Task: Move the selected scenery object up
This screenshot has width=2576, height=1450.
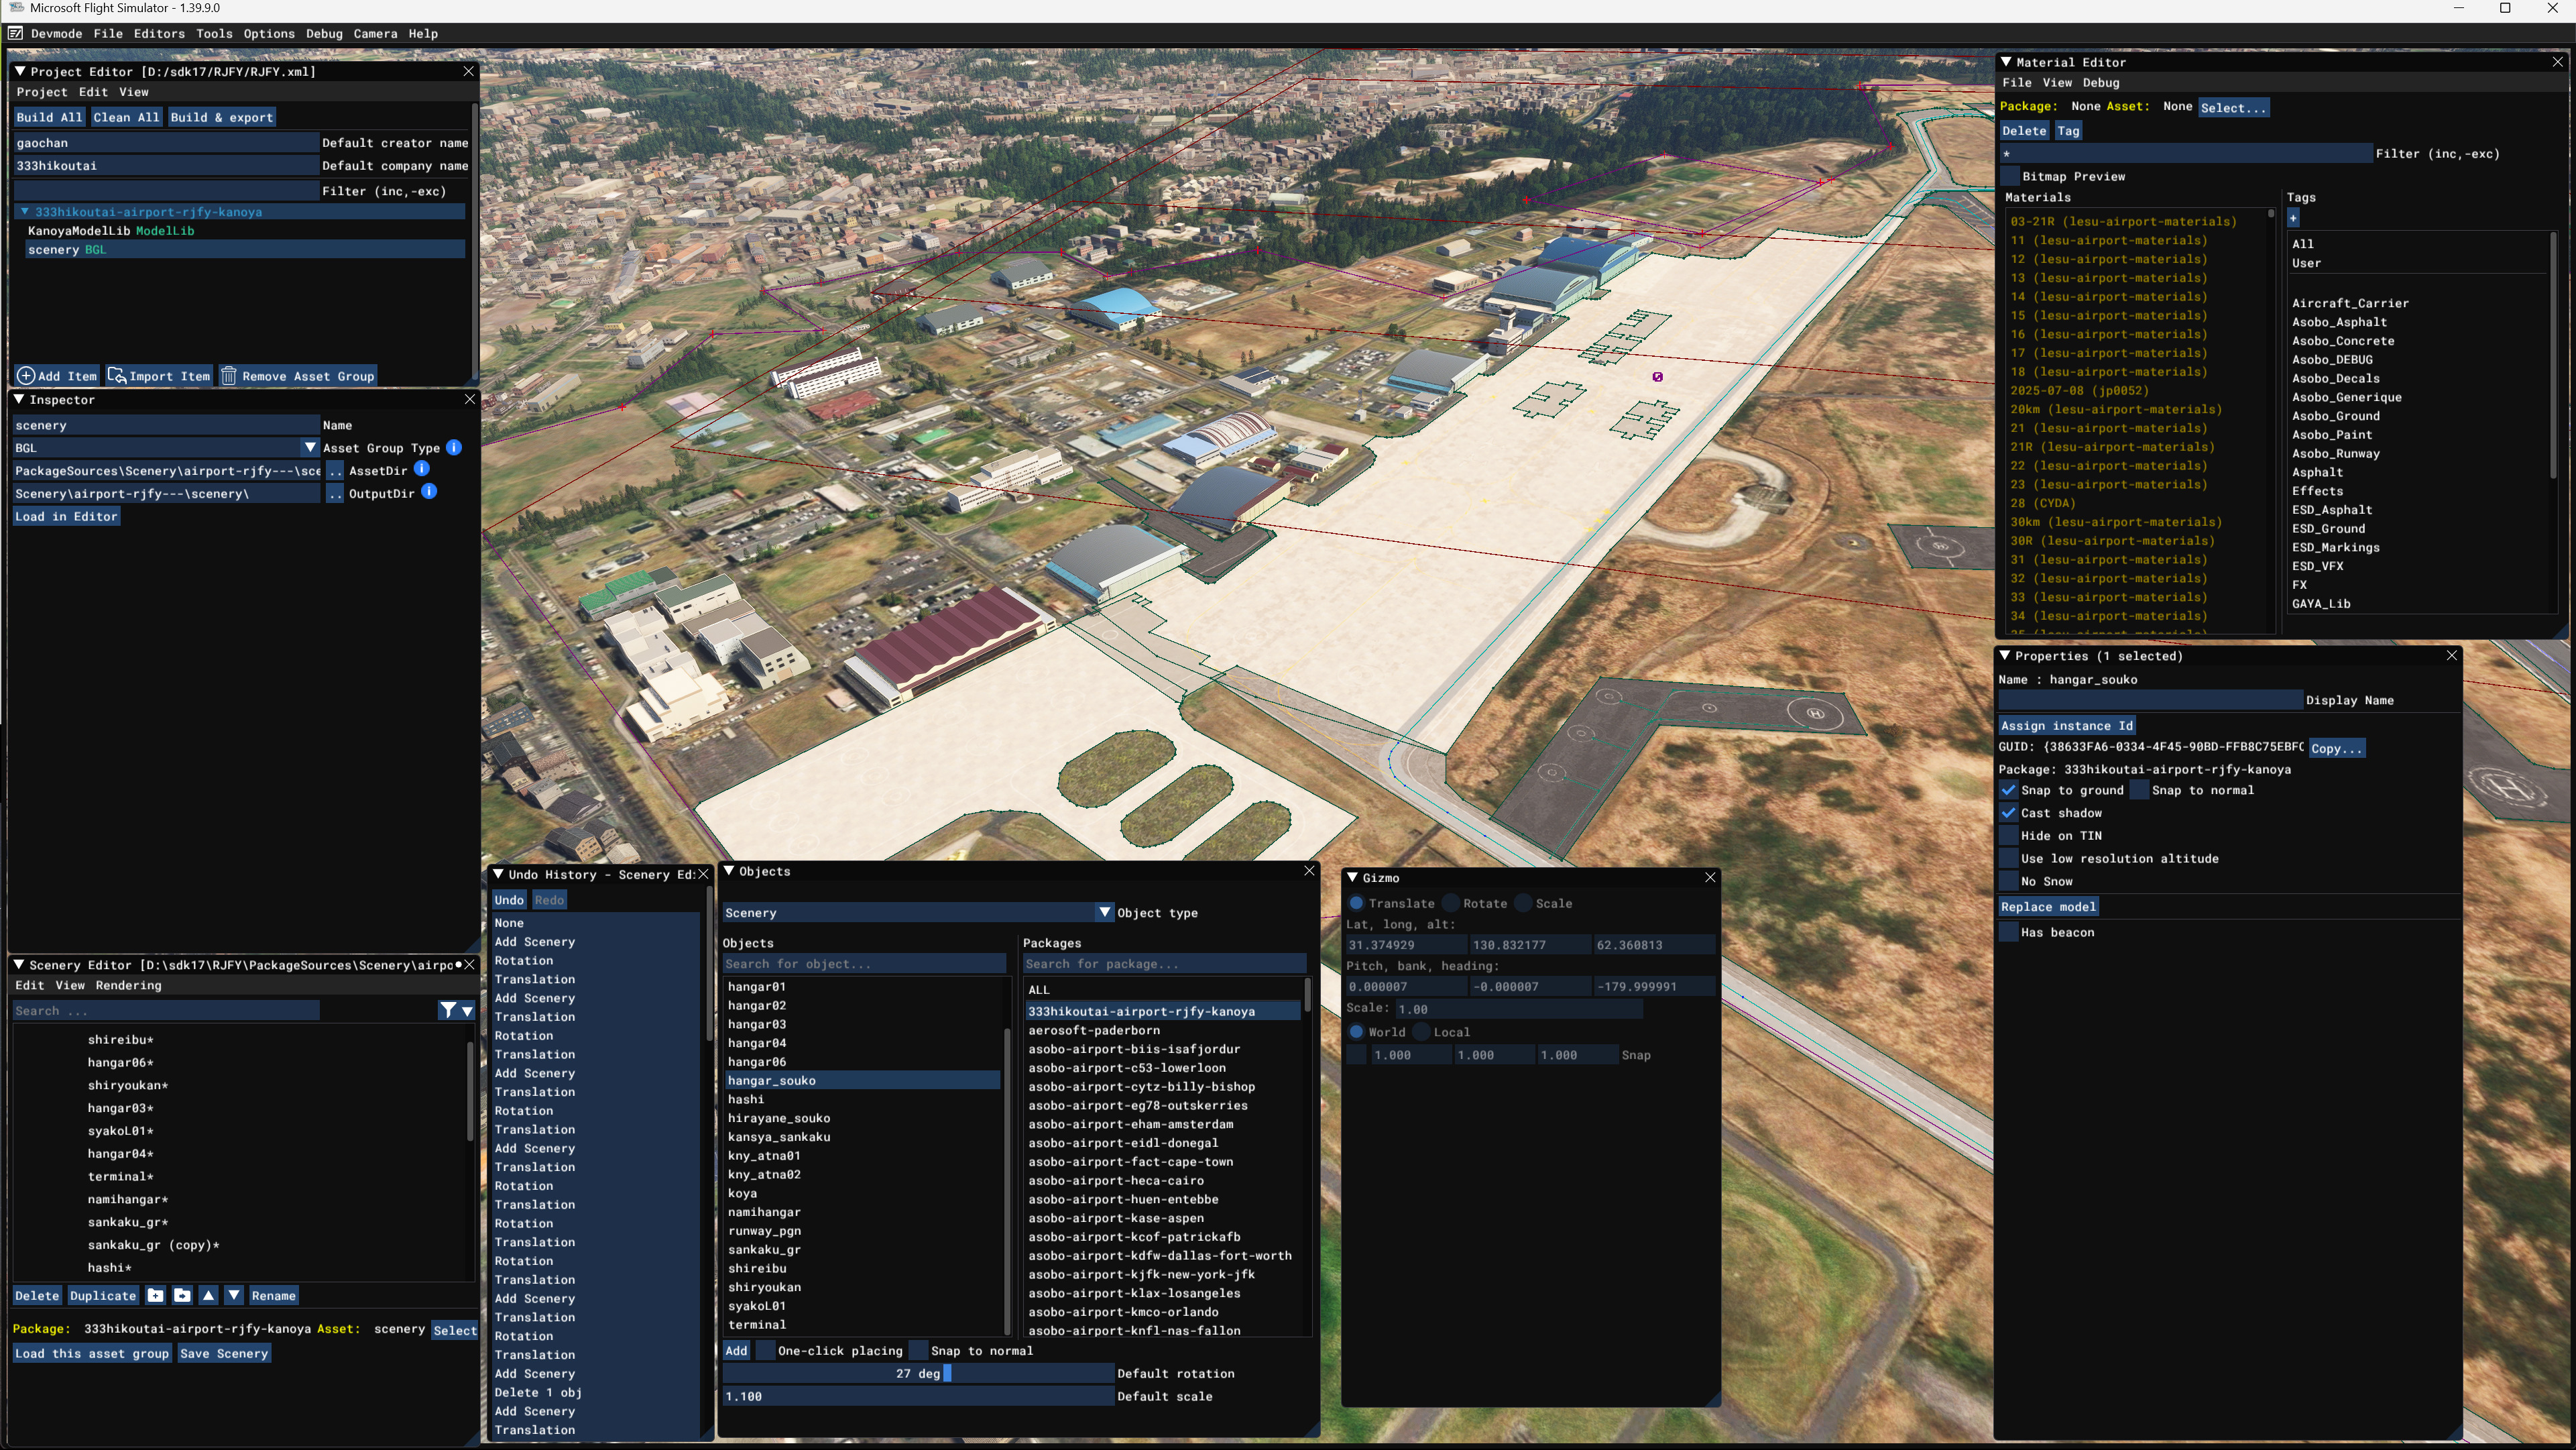Action: [x=208, y=1295]
